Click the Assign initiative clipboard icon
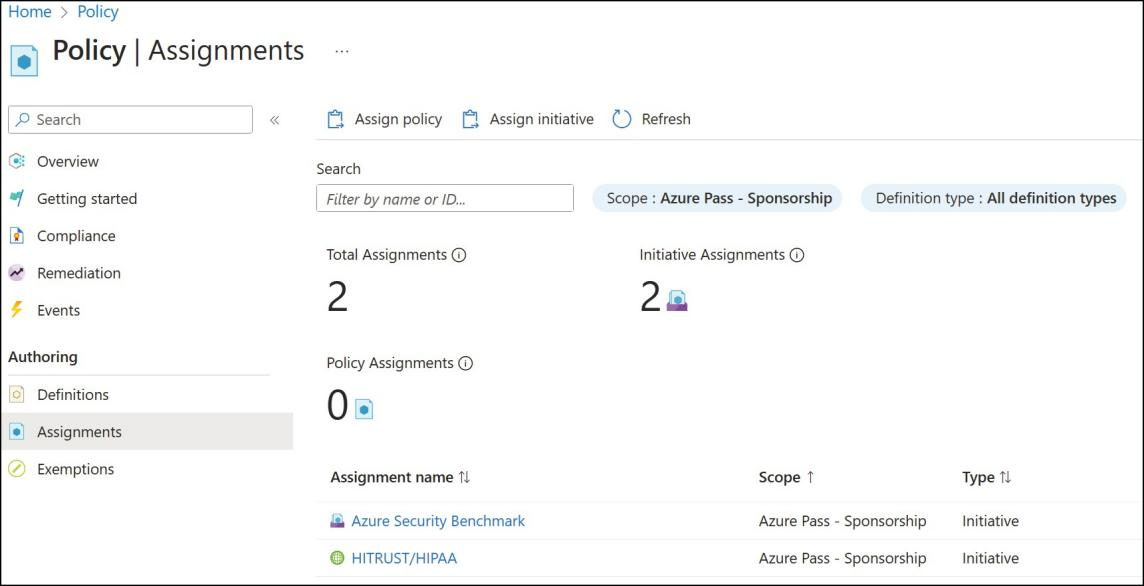The width and height of the screenshot is (1144, 586). click(471, 119)
